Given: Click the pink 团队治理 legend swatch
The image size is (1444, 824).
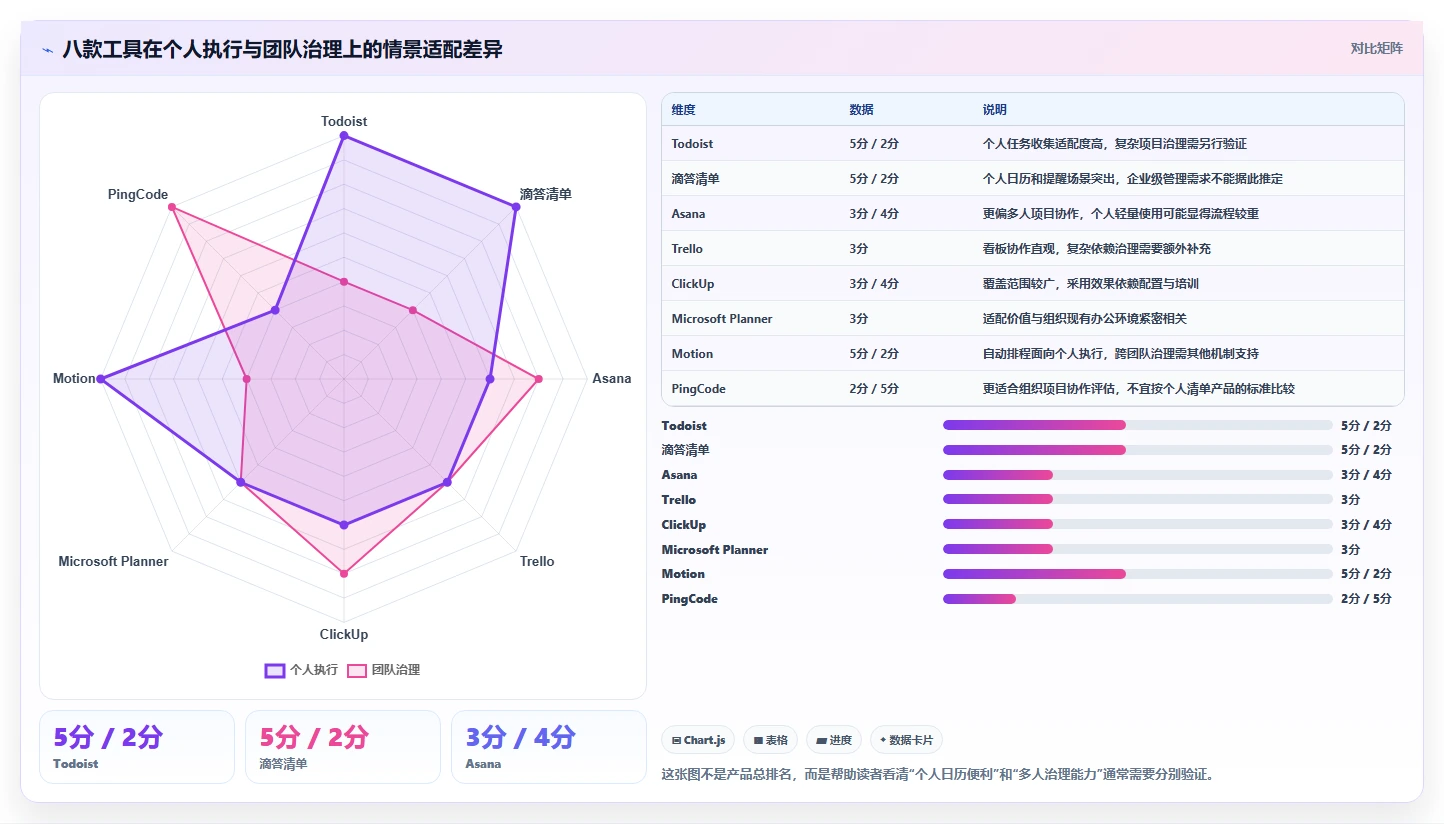Looking at the screenshot, I should 357,670.
